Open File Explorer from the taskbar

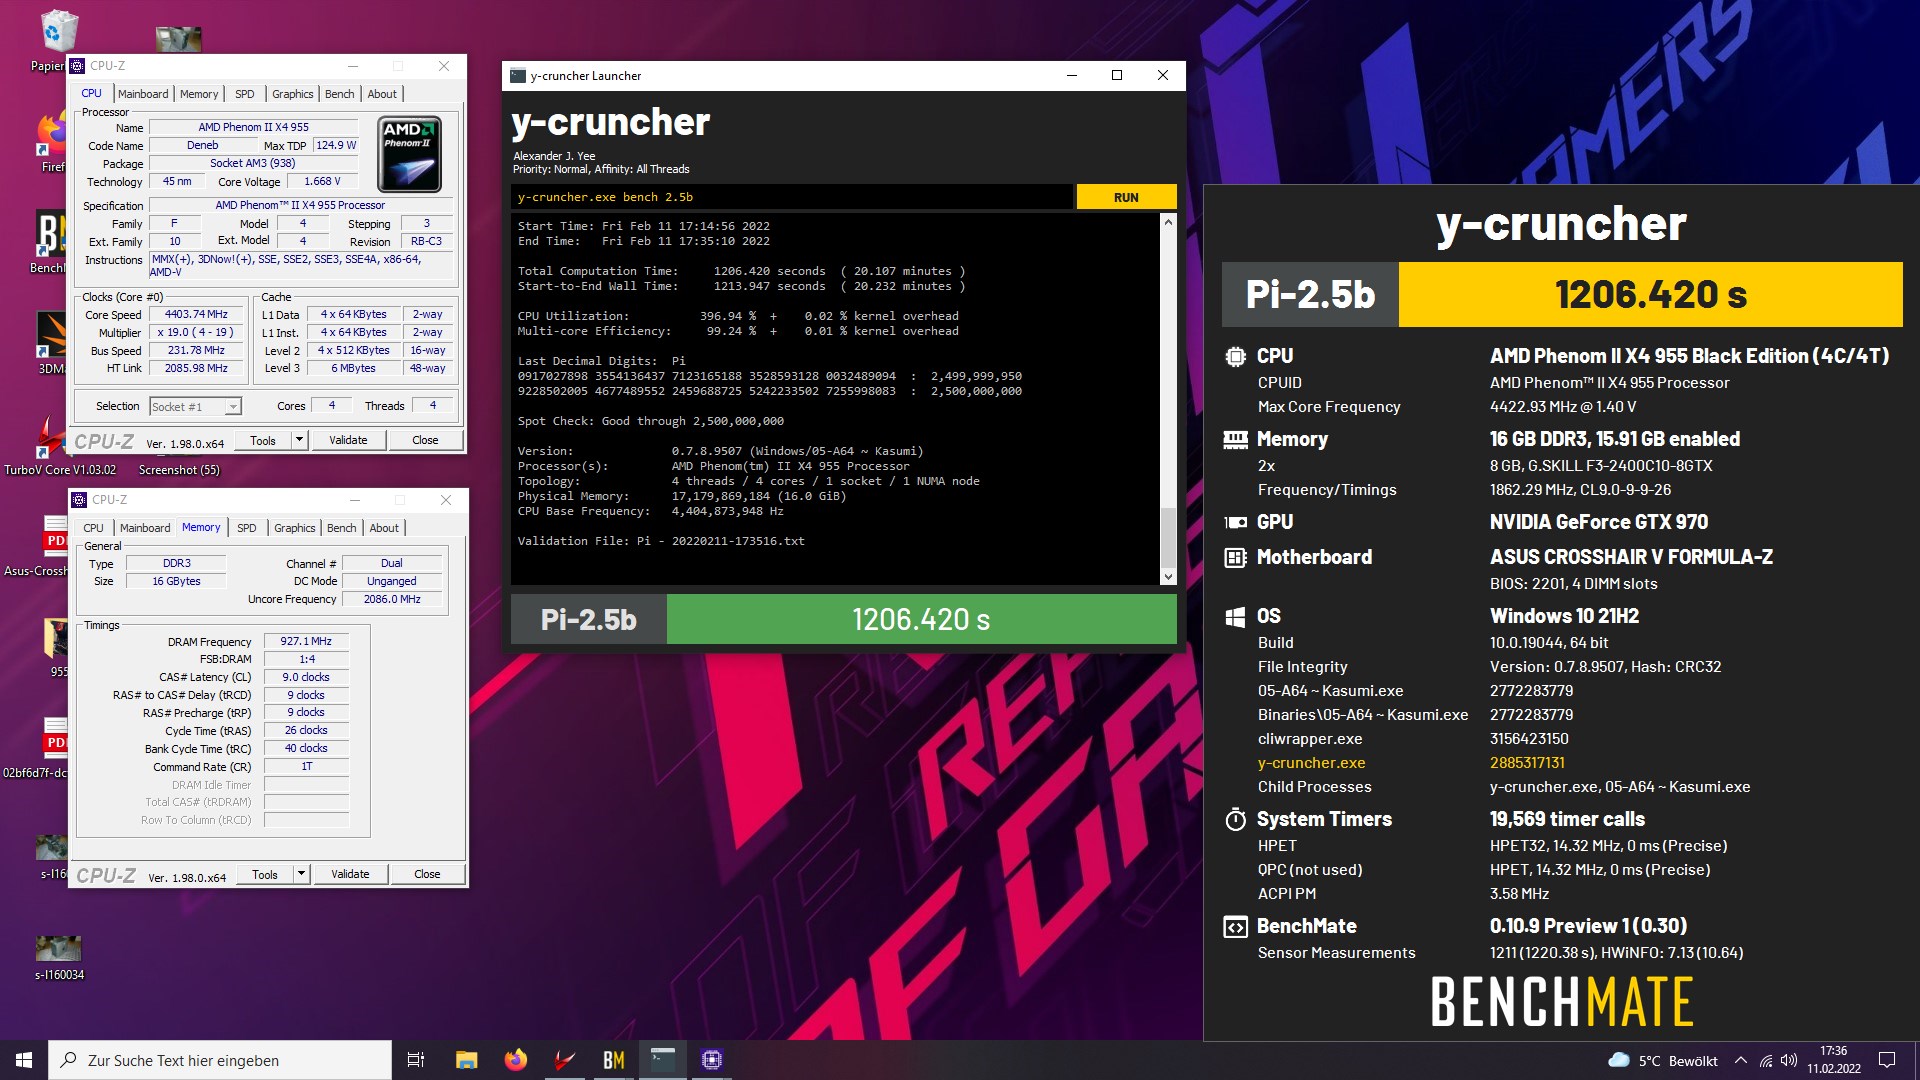tap(466, 1060)
